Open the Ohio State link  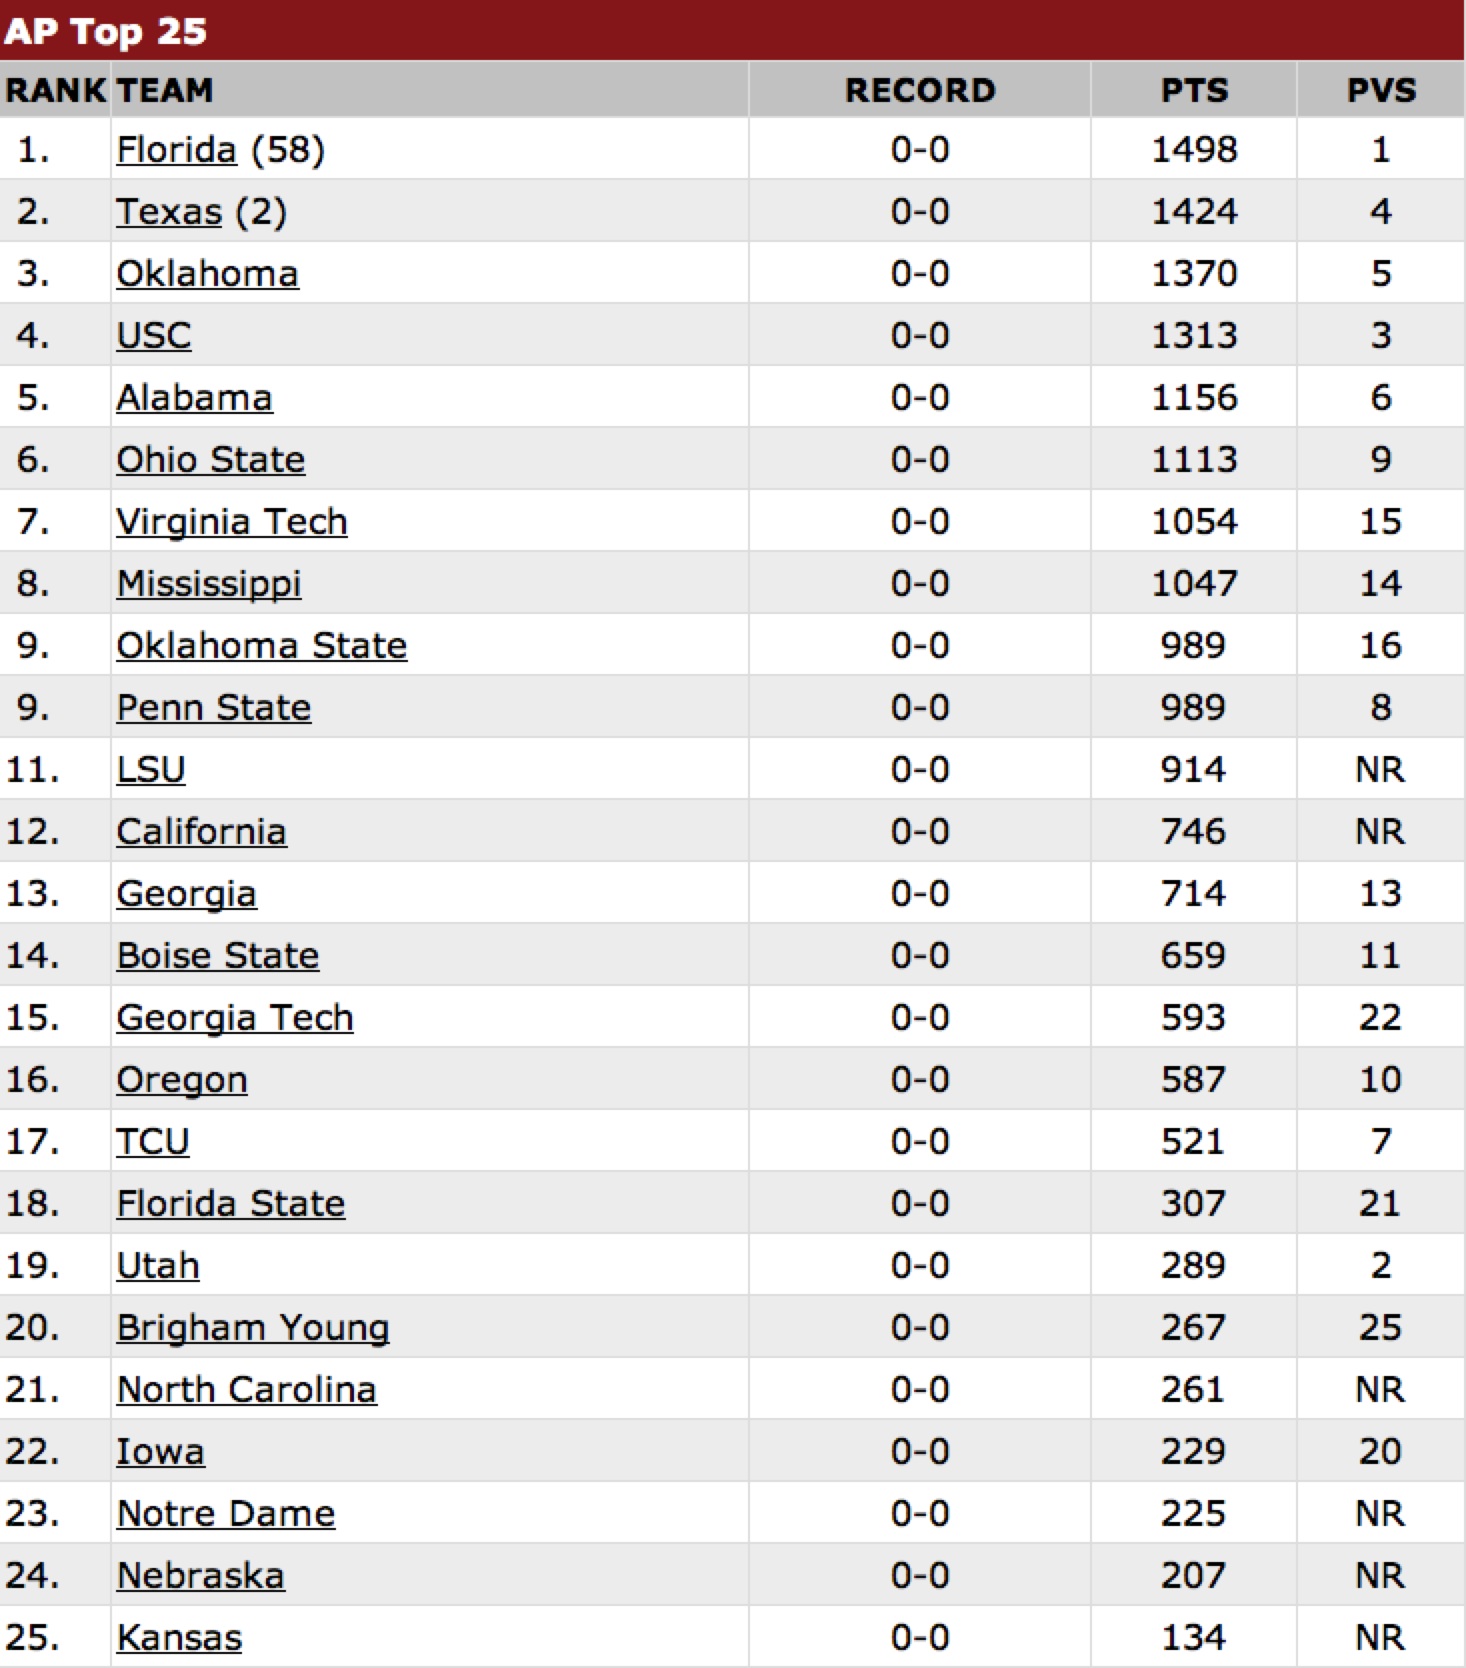[x=210, y=459]
